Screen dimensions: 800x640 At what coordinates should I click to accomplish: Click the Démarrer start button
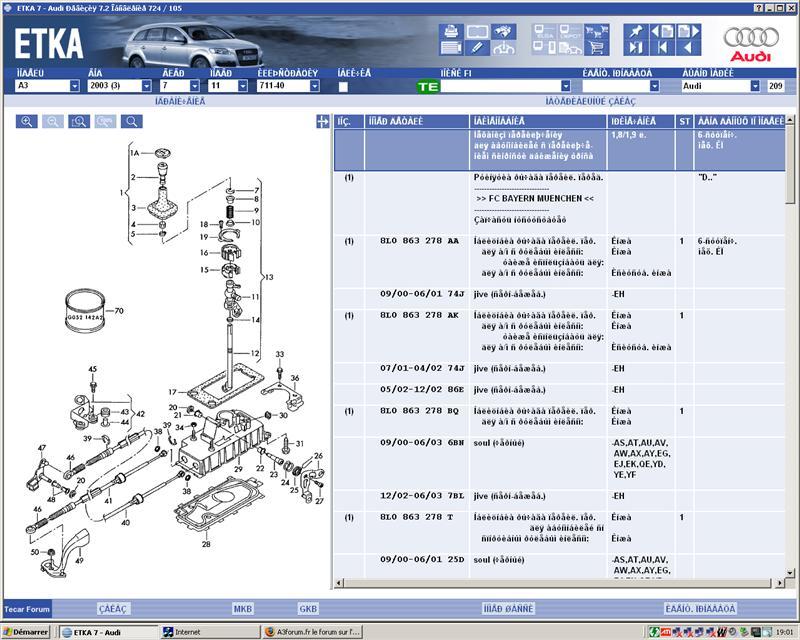pos(26,632)
